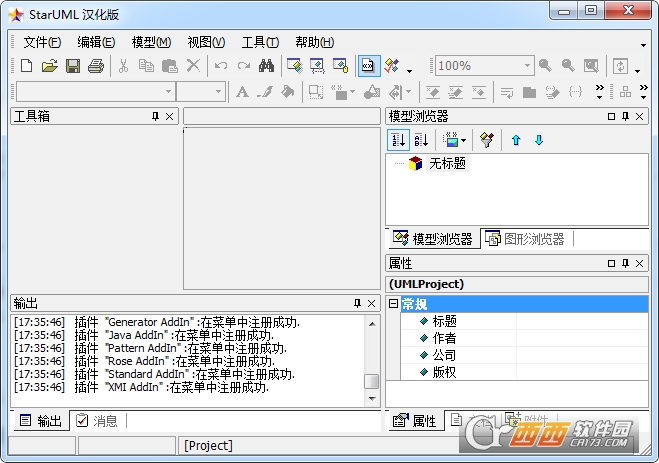The height and width of the screenshot is (463, 659).
Task: Click the font color A icon
Action: [242, 92]
